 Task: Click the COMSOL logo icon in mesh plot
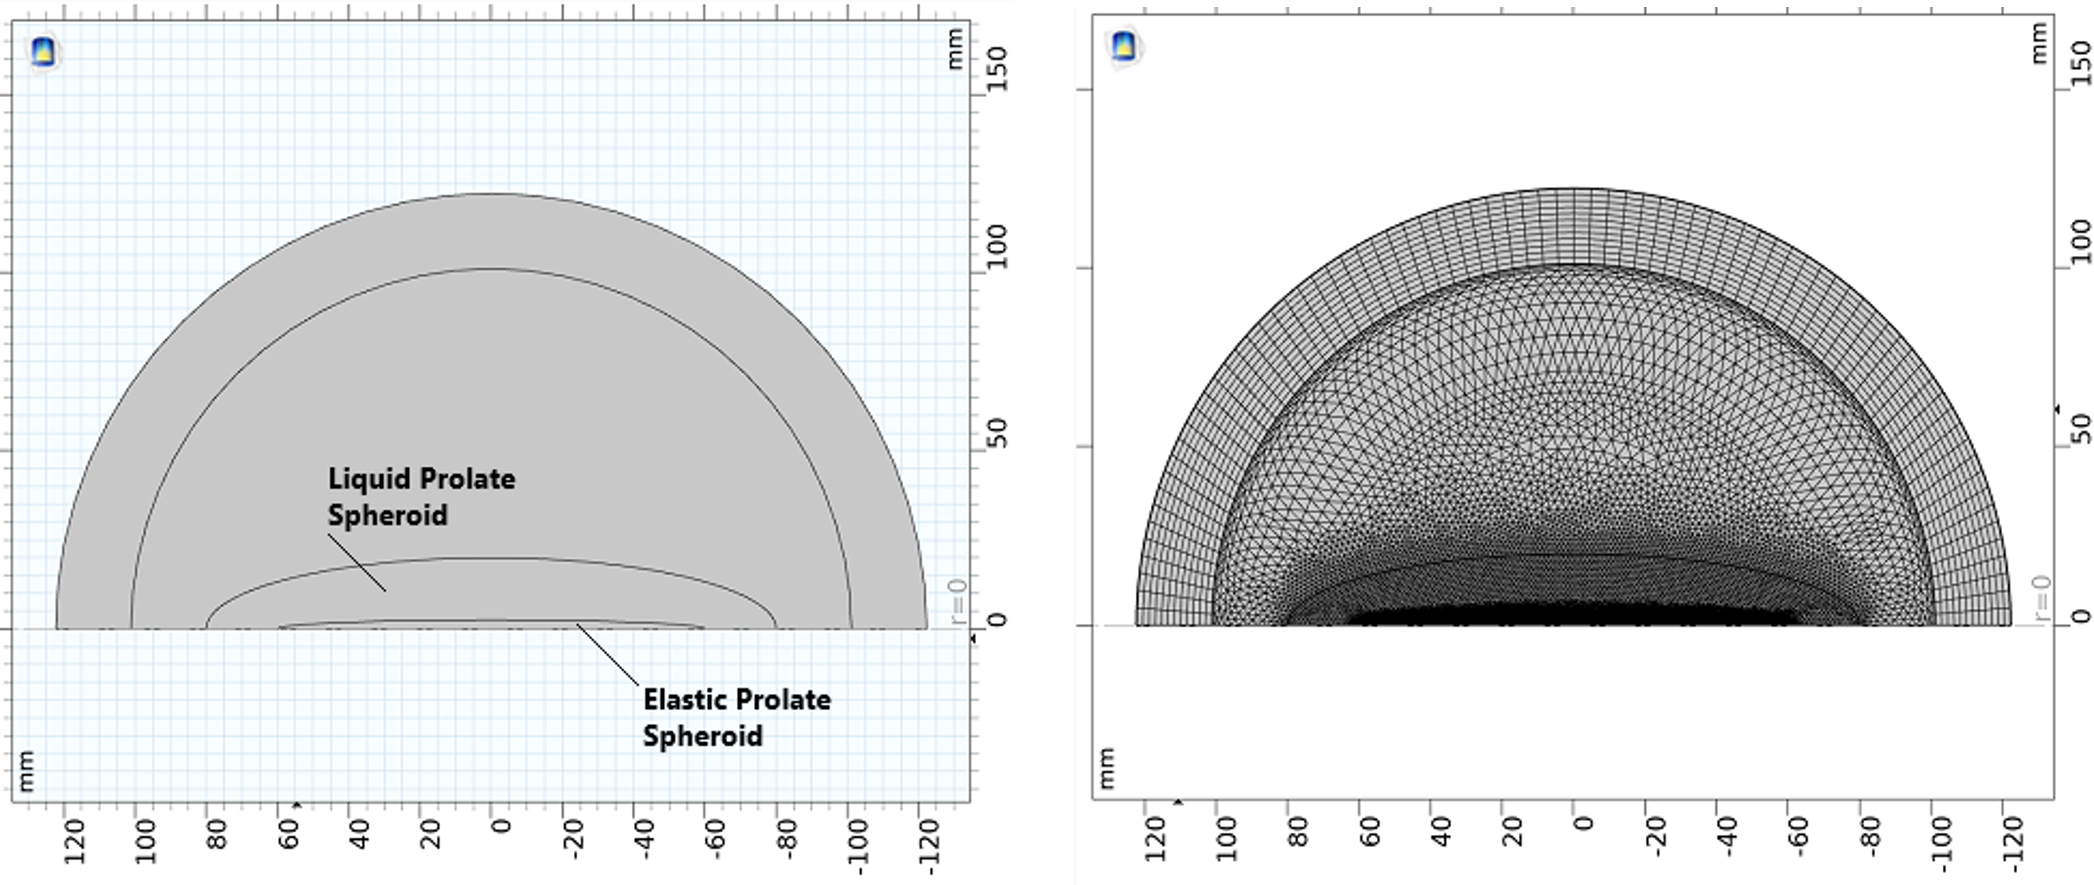click(1124, 45)
